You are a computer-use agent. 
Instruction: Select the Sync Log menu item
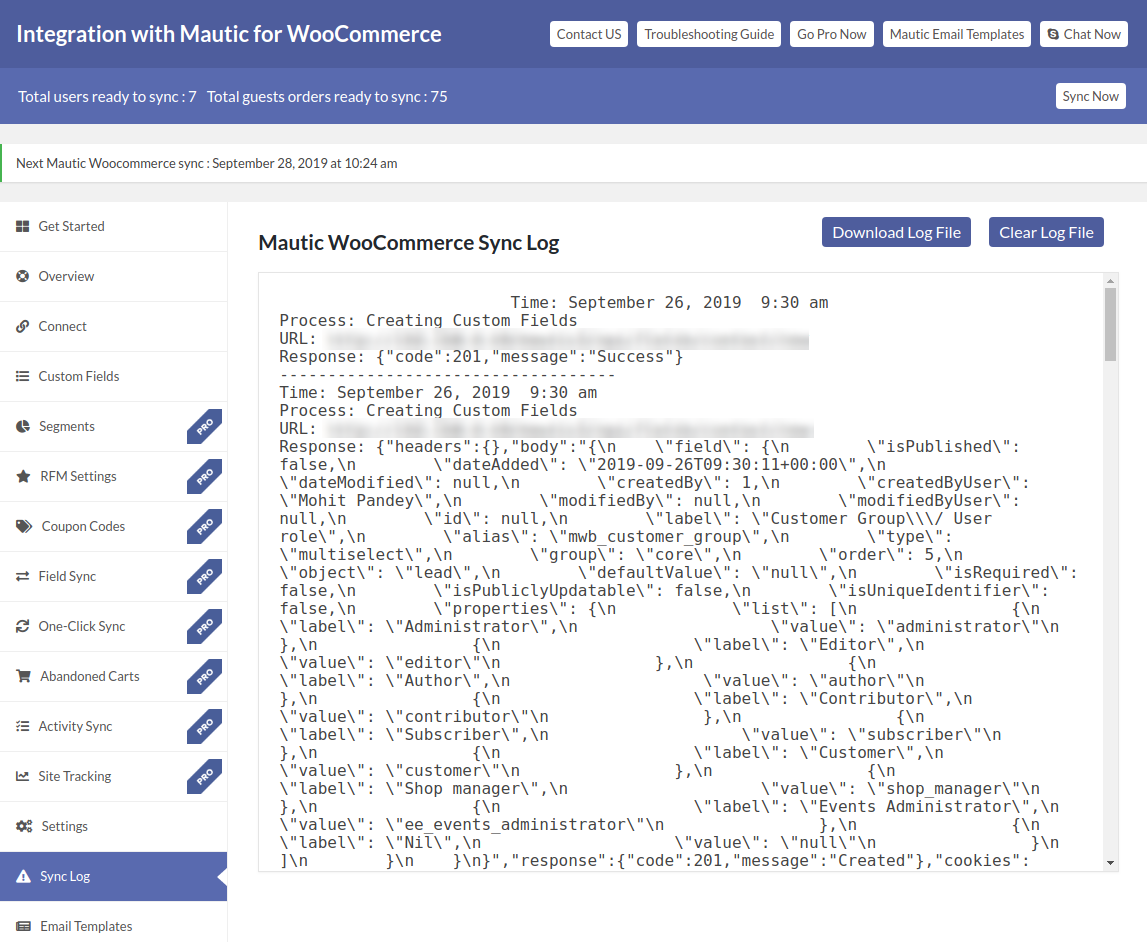tap(113, 876)
